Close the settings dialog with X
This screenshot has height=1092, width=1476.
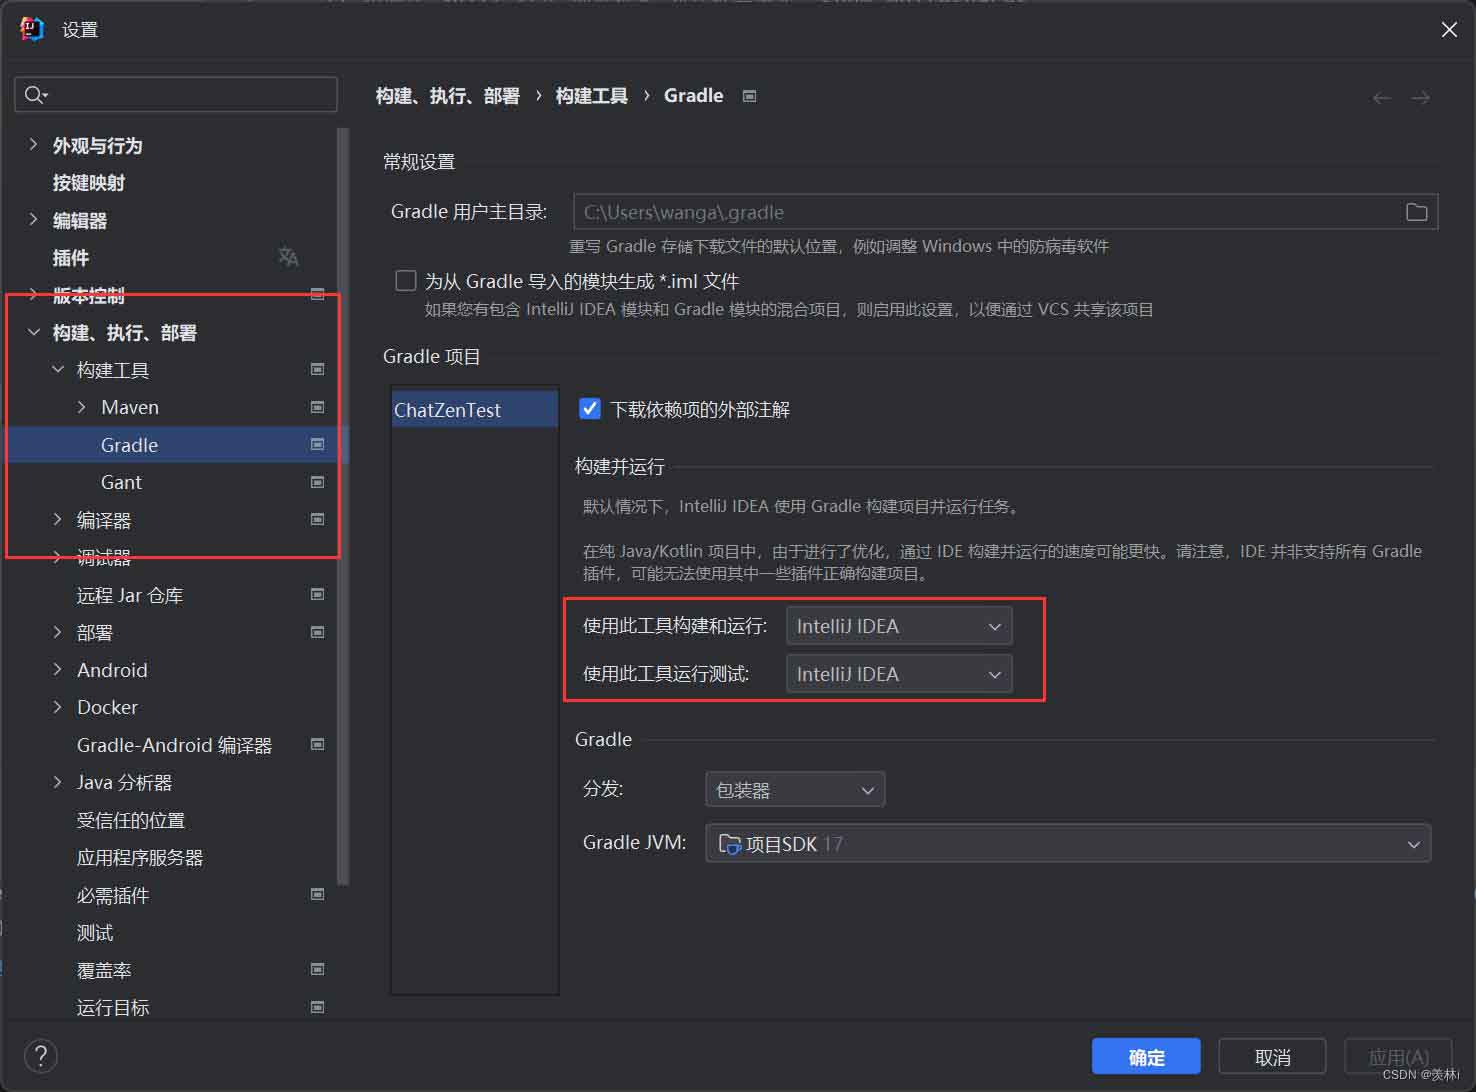click(x=1449, y=30)
